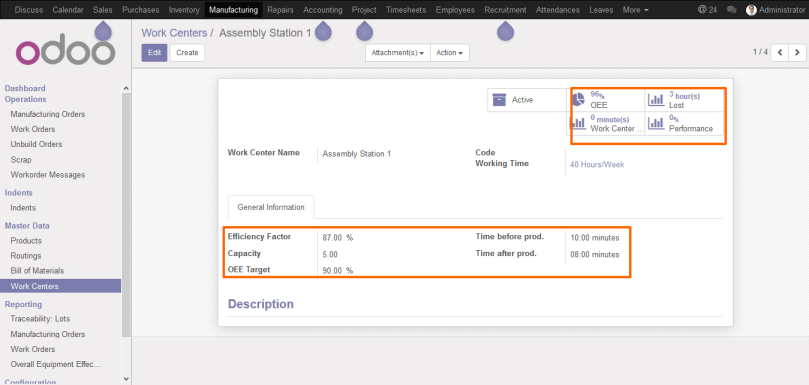The height and width of the screenshot is (385, 809).
Task: Open the OEE pie chart stat
Action: click(x=606, y=100)
